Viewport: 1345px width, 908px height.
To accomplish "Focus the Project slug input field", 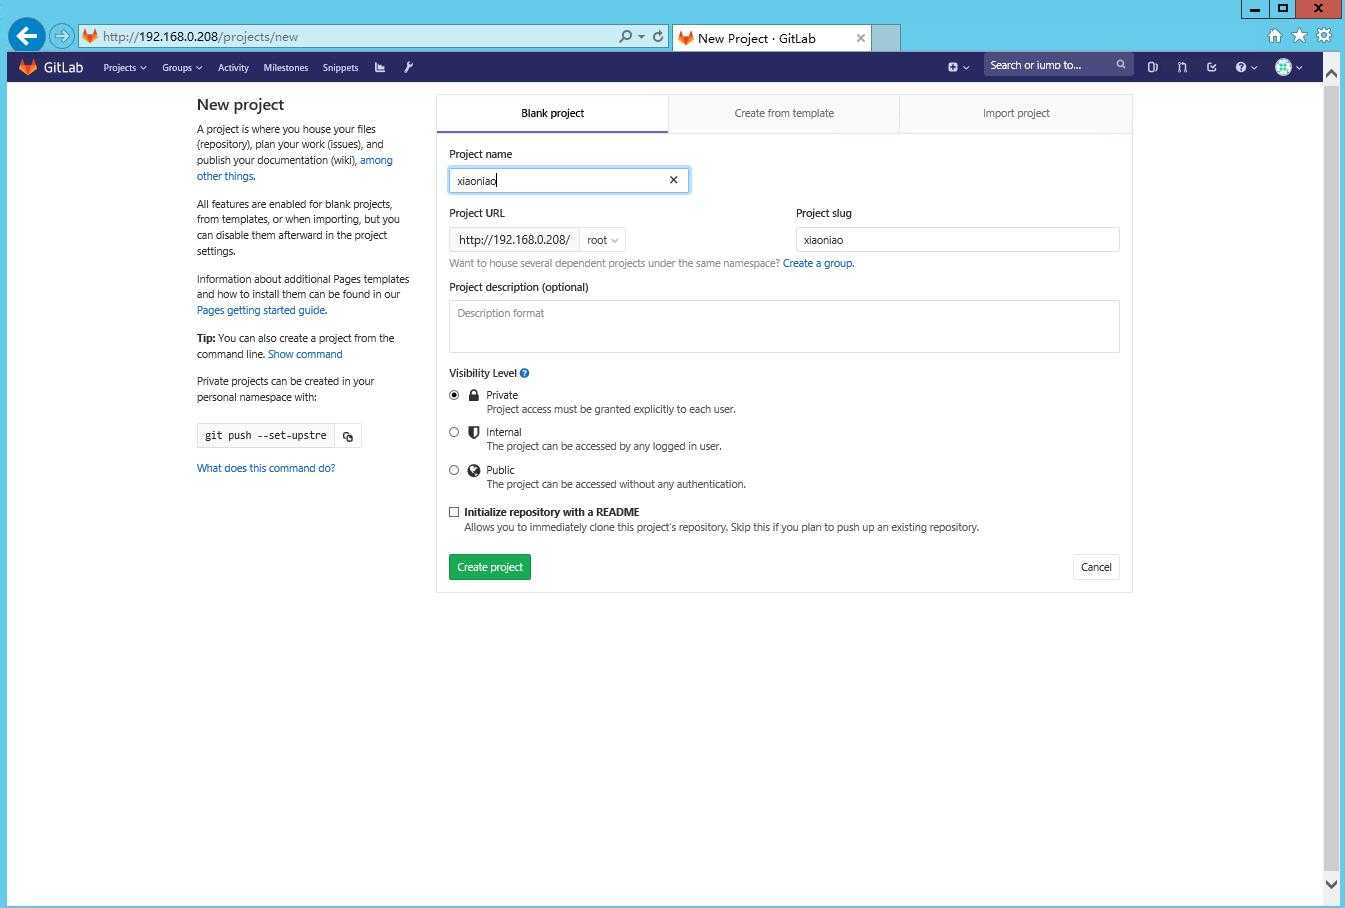I will coord(957,240).
